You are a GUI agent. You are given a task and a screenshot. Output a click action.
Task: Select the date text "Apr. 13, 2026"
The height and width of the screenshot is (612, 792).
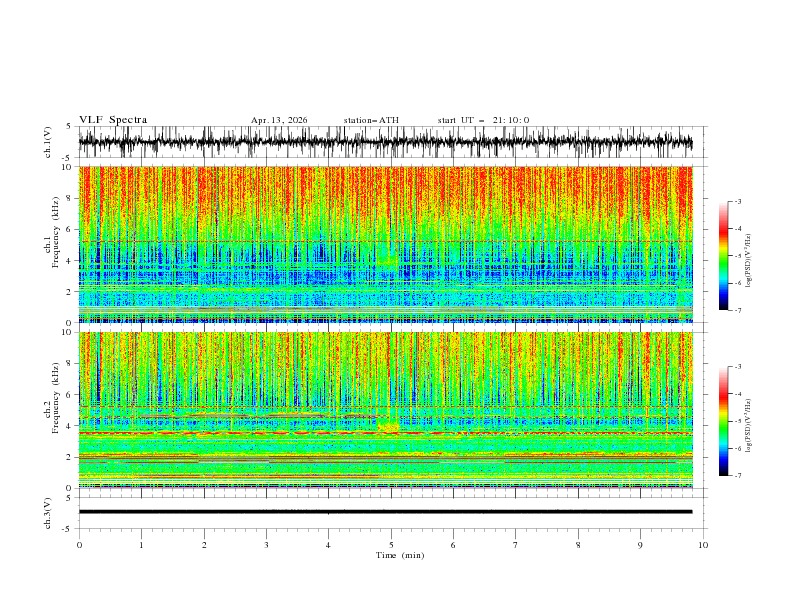click(279, 120)
